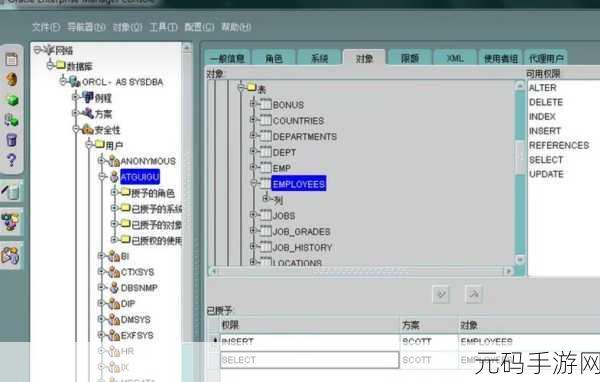Click the trash can remove icon

(11, 140)
